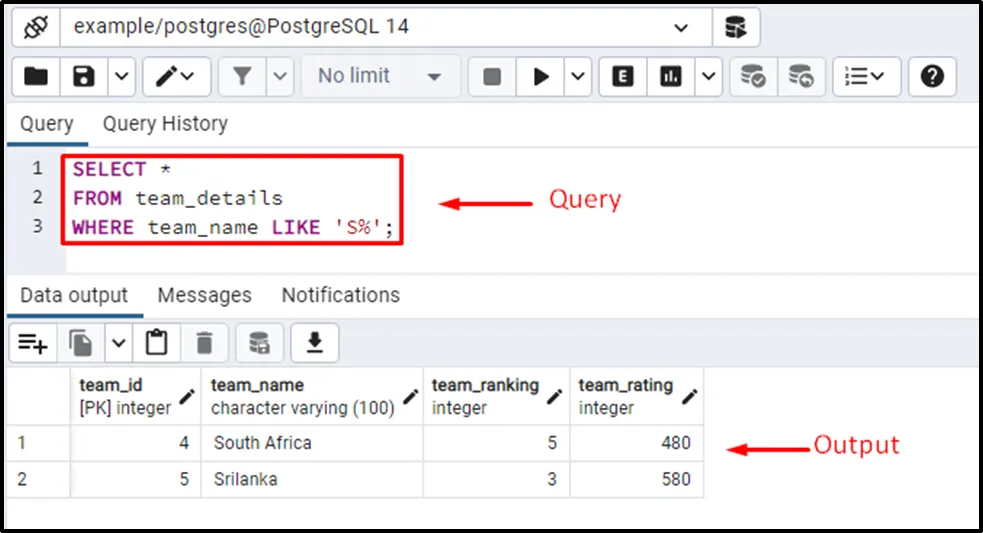The height and width of the screenshot is (533, 983).
Task: Click the Explain query E icon
Action: [623, 77]
